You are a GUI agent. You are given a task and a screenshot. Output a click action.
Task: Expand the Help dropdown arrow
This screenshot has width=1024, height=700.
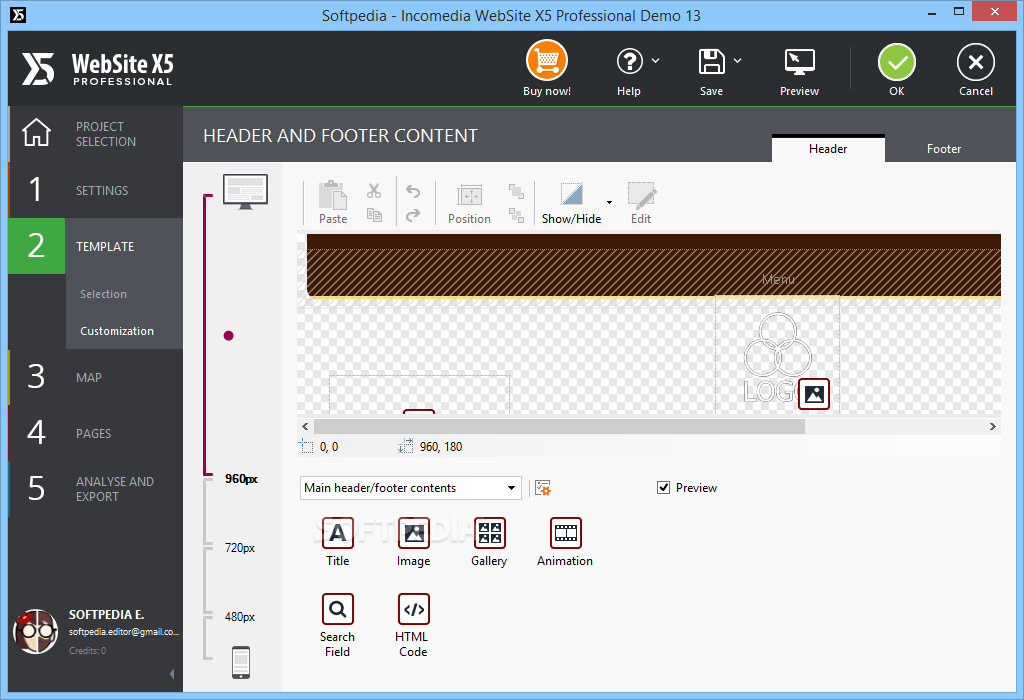click(656, 61)
